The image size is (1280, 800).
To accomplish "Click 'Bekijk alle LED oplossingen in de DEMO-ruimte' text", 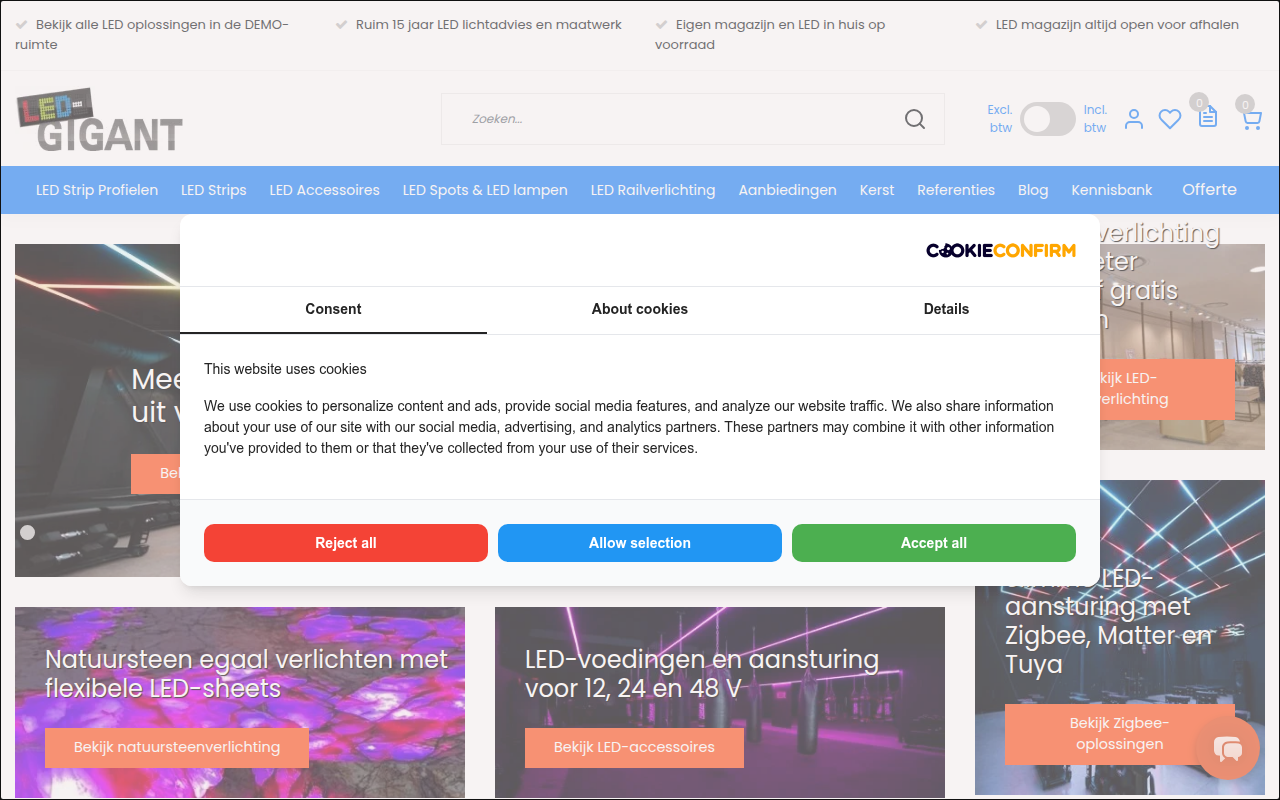I will tap(152, 34).
